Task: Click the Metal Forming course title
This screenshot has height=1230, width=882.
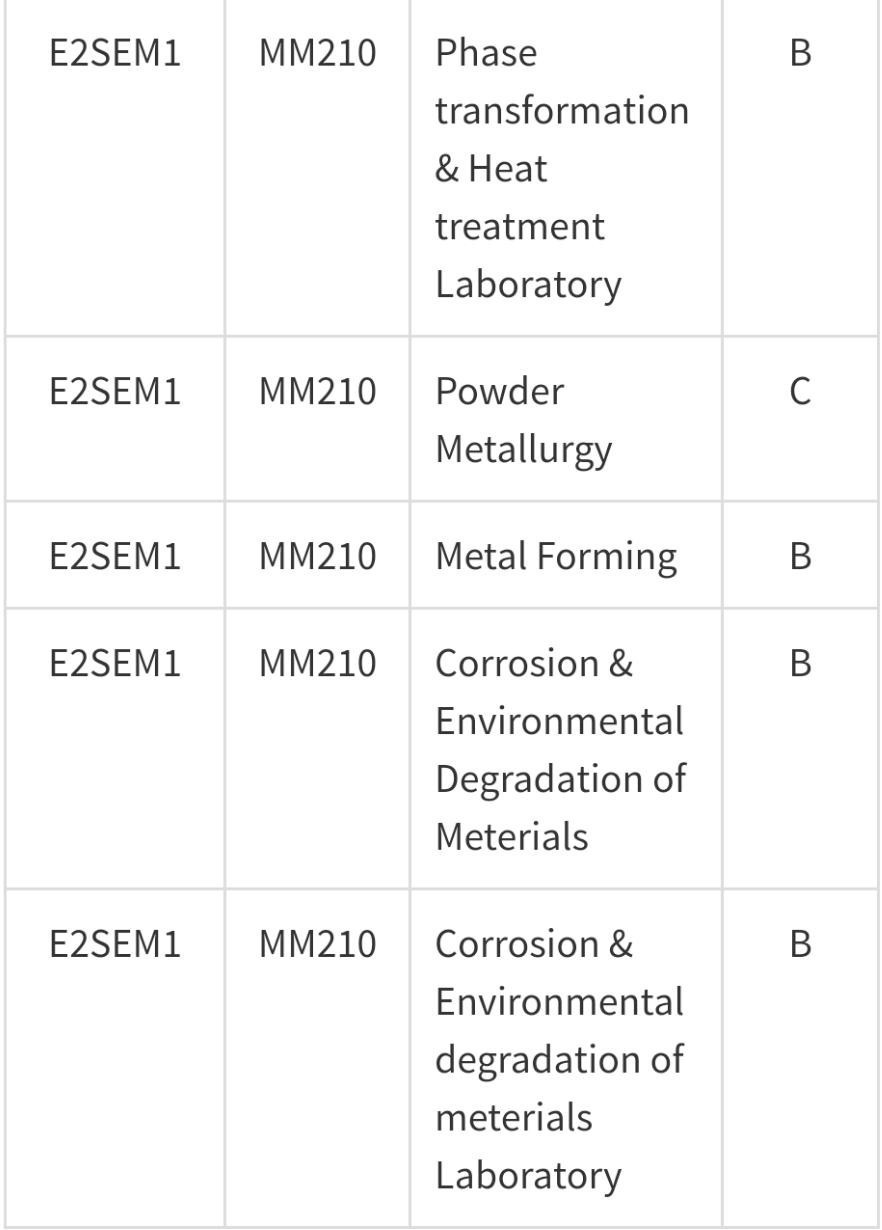Action: [x=556, y=556]
